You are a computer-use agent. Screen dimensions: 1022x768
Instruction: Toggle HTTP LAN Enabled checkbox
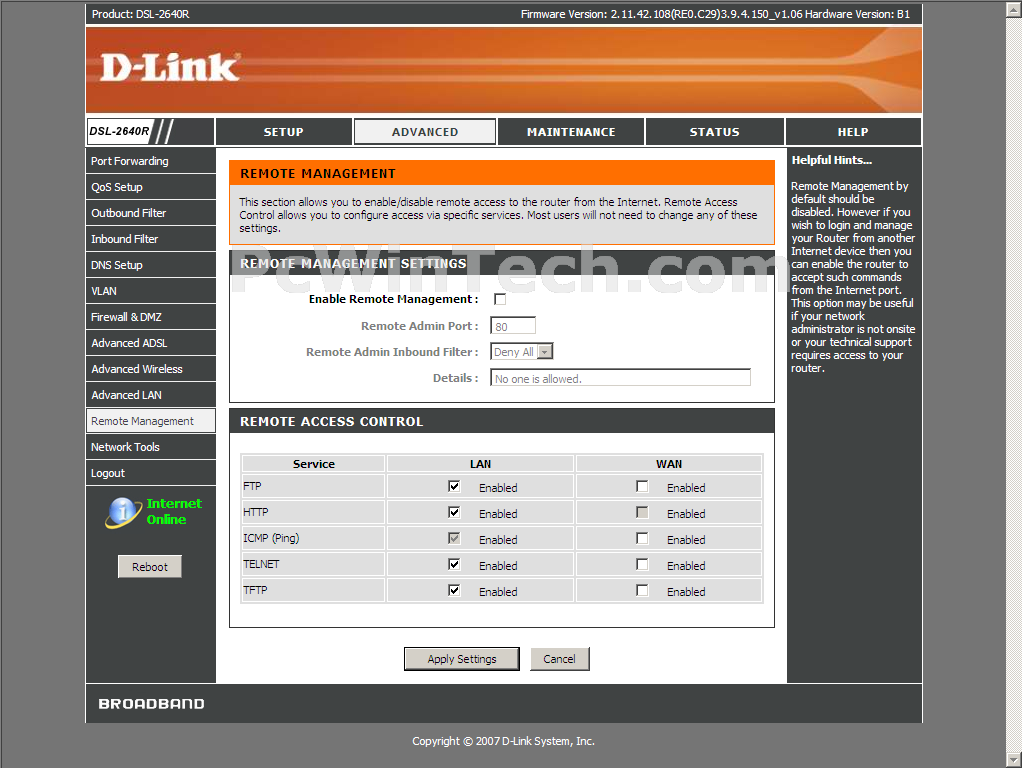coord(454,513)
